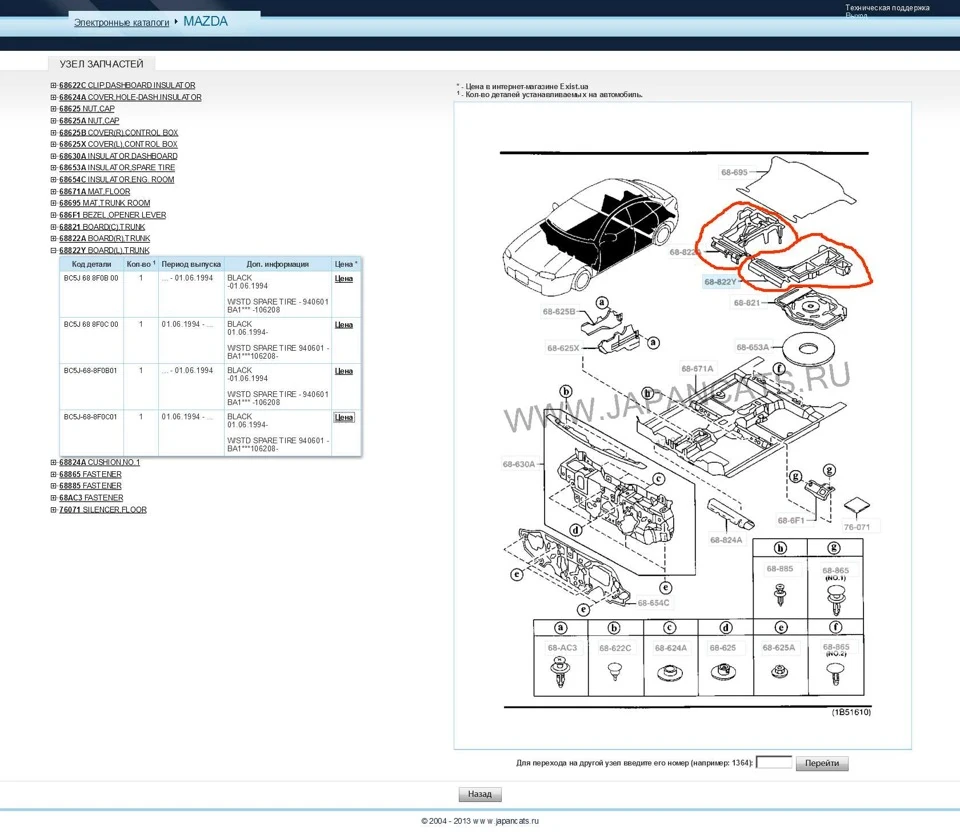Focus the node number input field
The image size is (960, 838).
(x=774, y=763)
